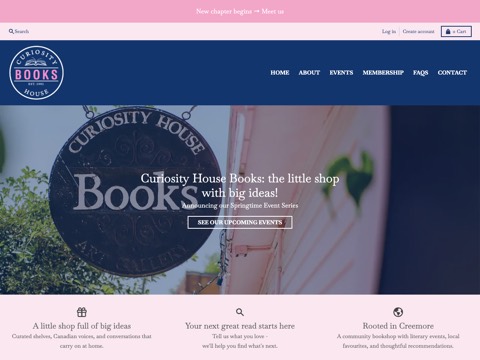Viewport: 480px width, 360px height.
Task: Open the Events menu item
Action: [x=341, y=73]
